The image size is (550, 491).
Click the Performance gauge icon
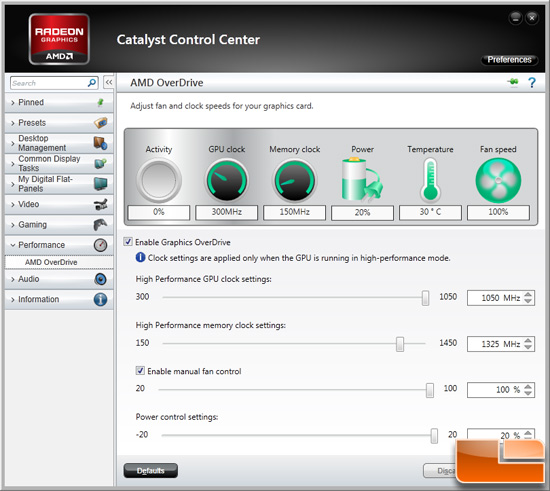click(100, 245)
